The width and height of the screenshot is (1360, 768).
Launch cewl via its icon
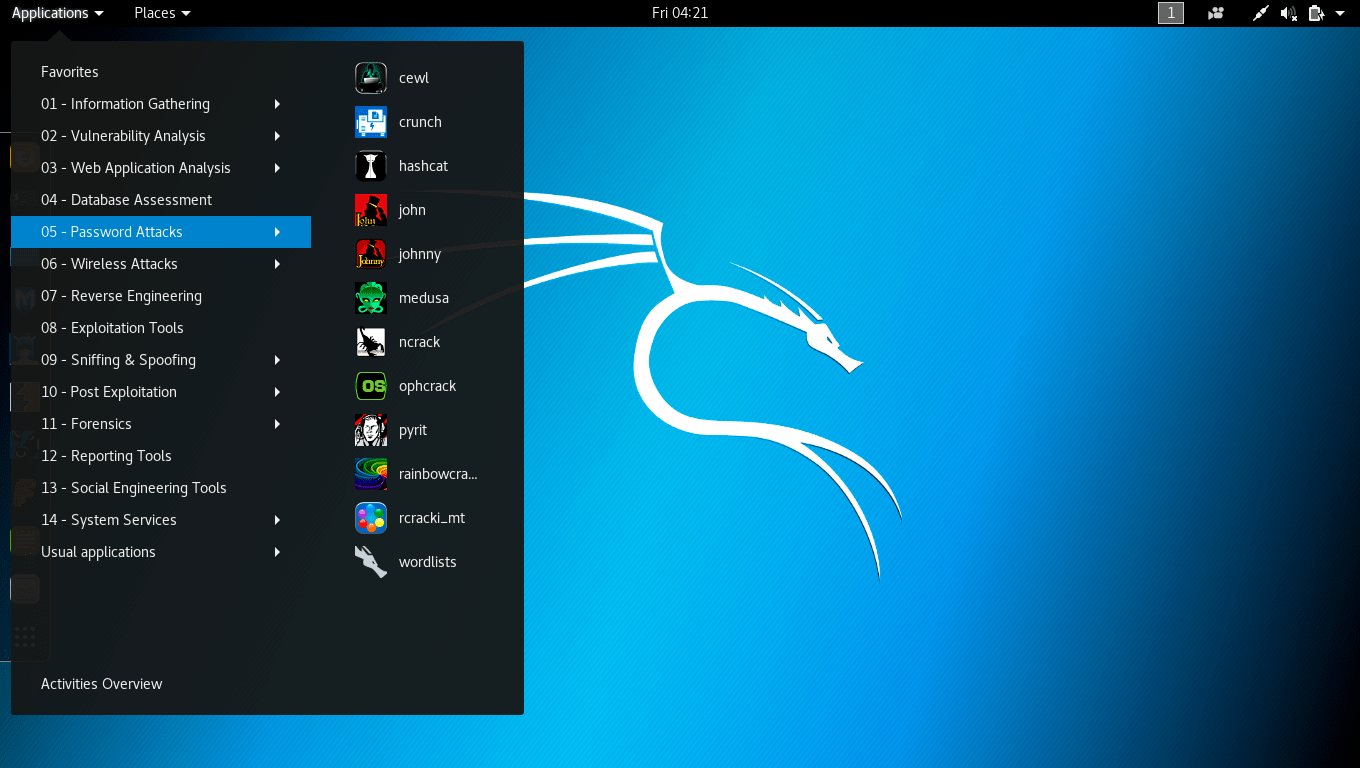371,78
